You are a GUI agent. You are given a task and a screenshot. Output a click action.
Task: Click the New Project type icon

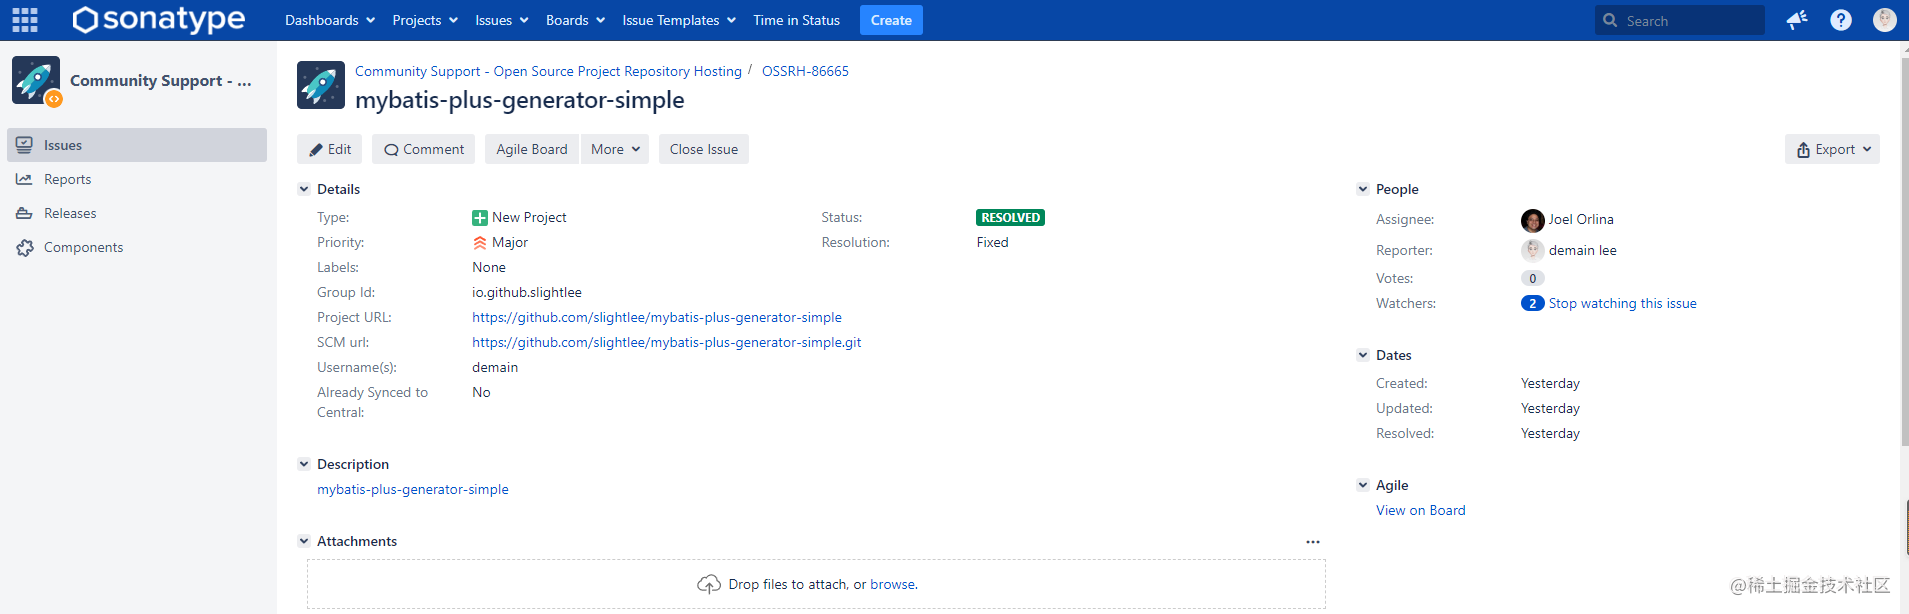point(480,218)
